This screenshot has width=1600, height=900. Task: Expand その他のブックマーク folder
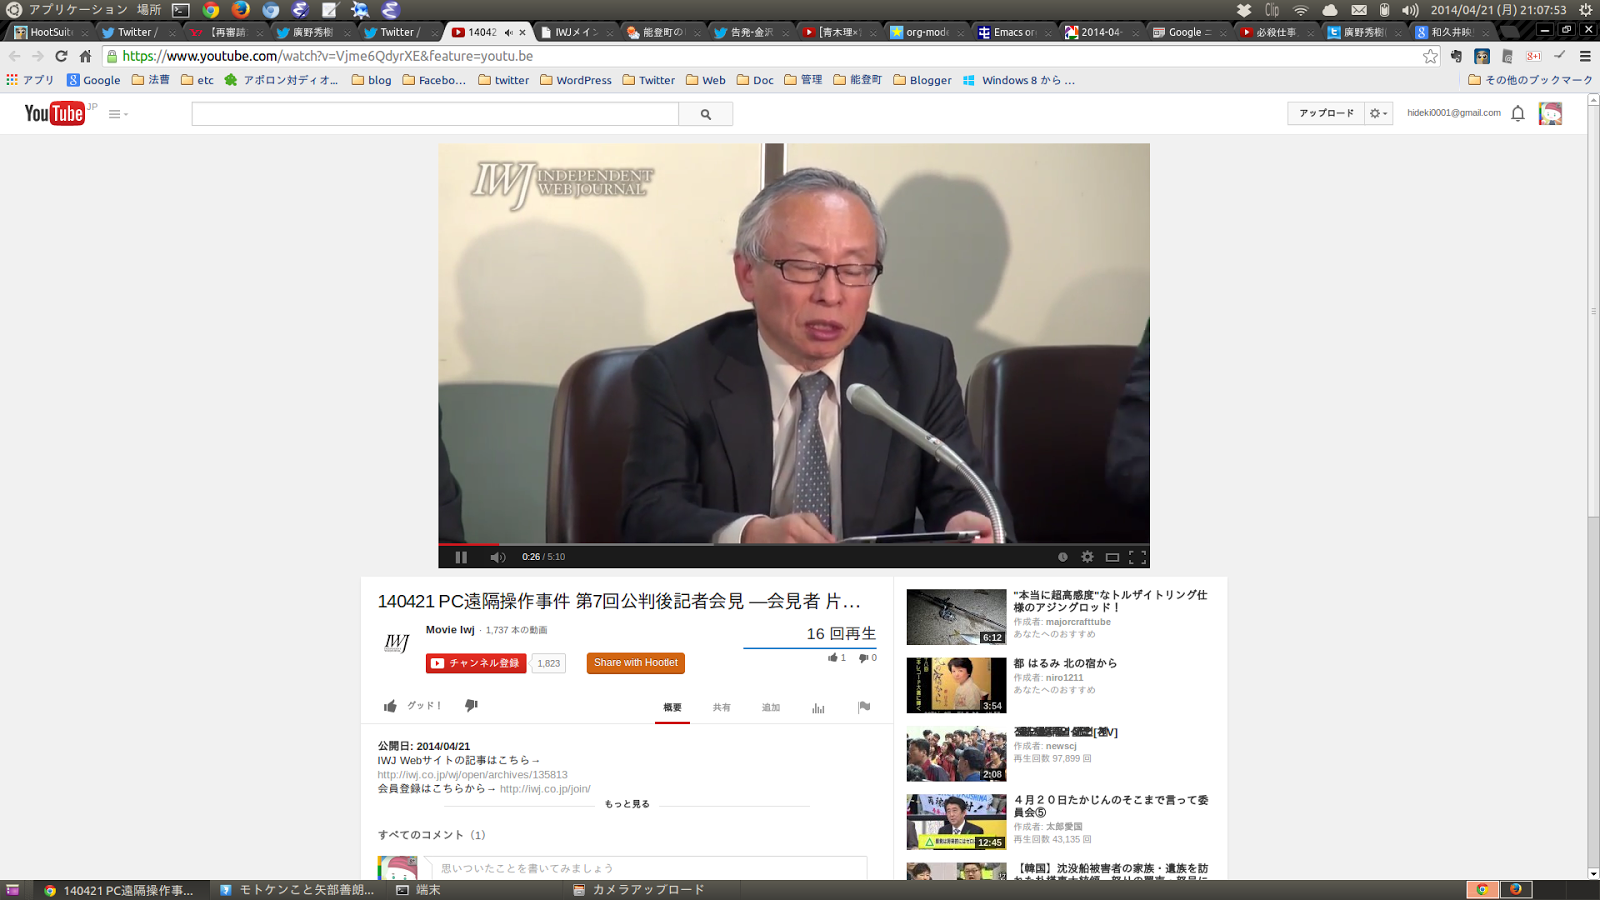[x=1530, y=80]
